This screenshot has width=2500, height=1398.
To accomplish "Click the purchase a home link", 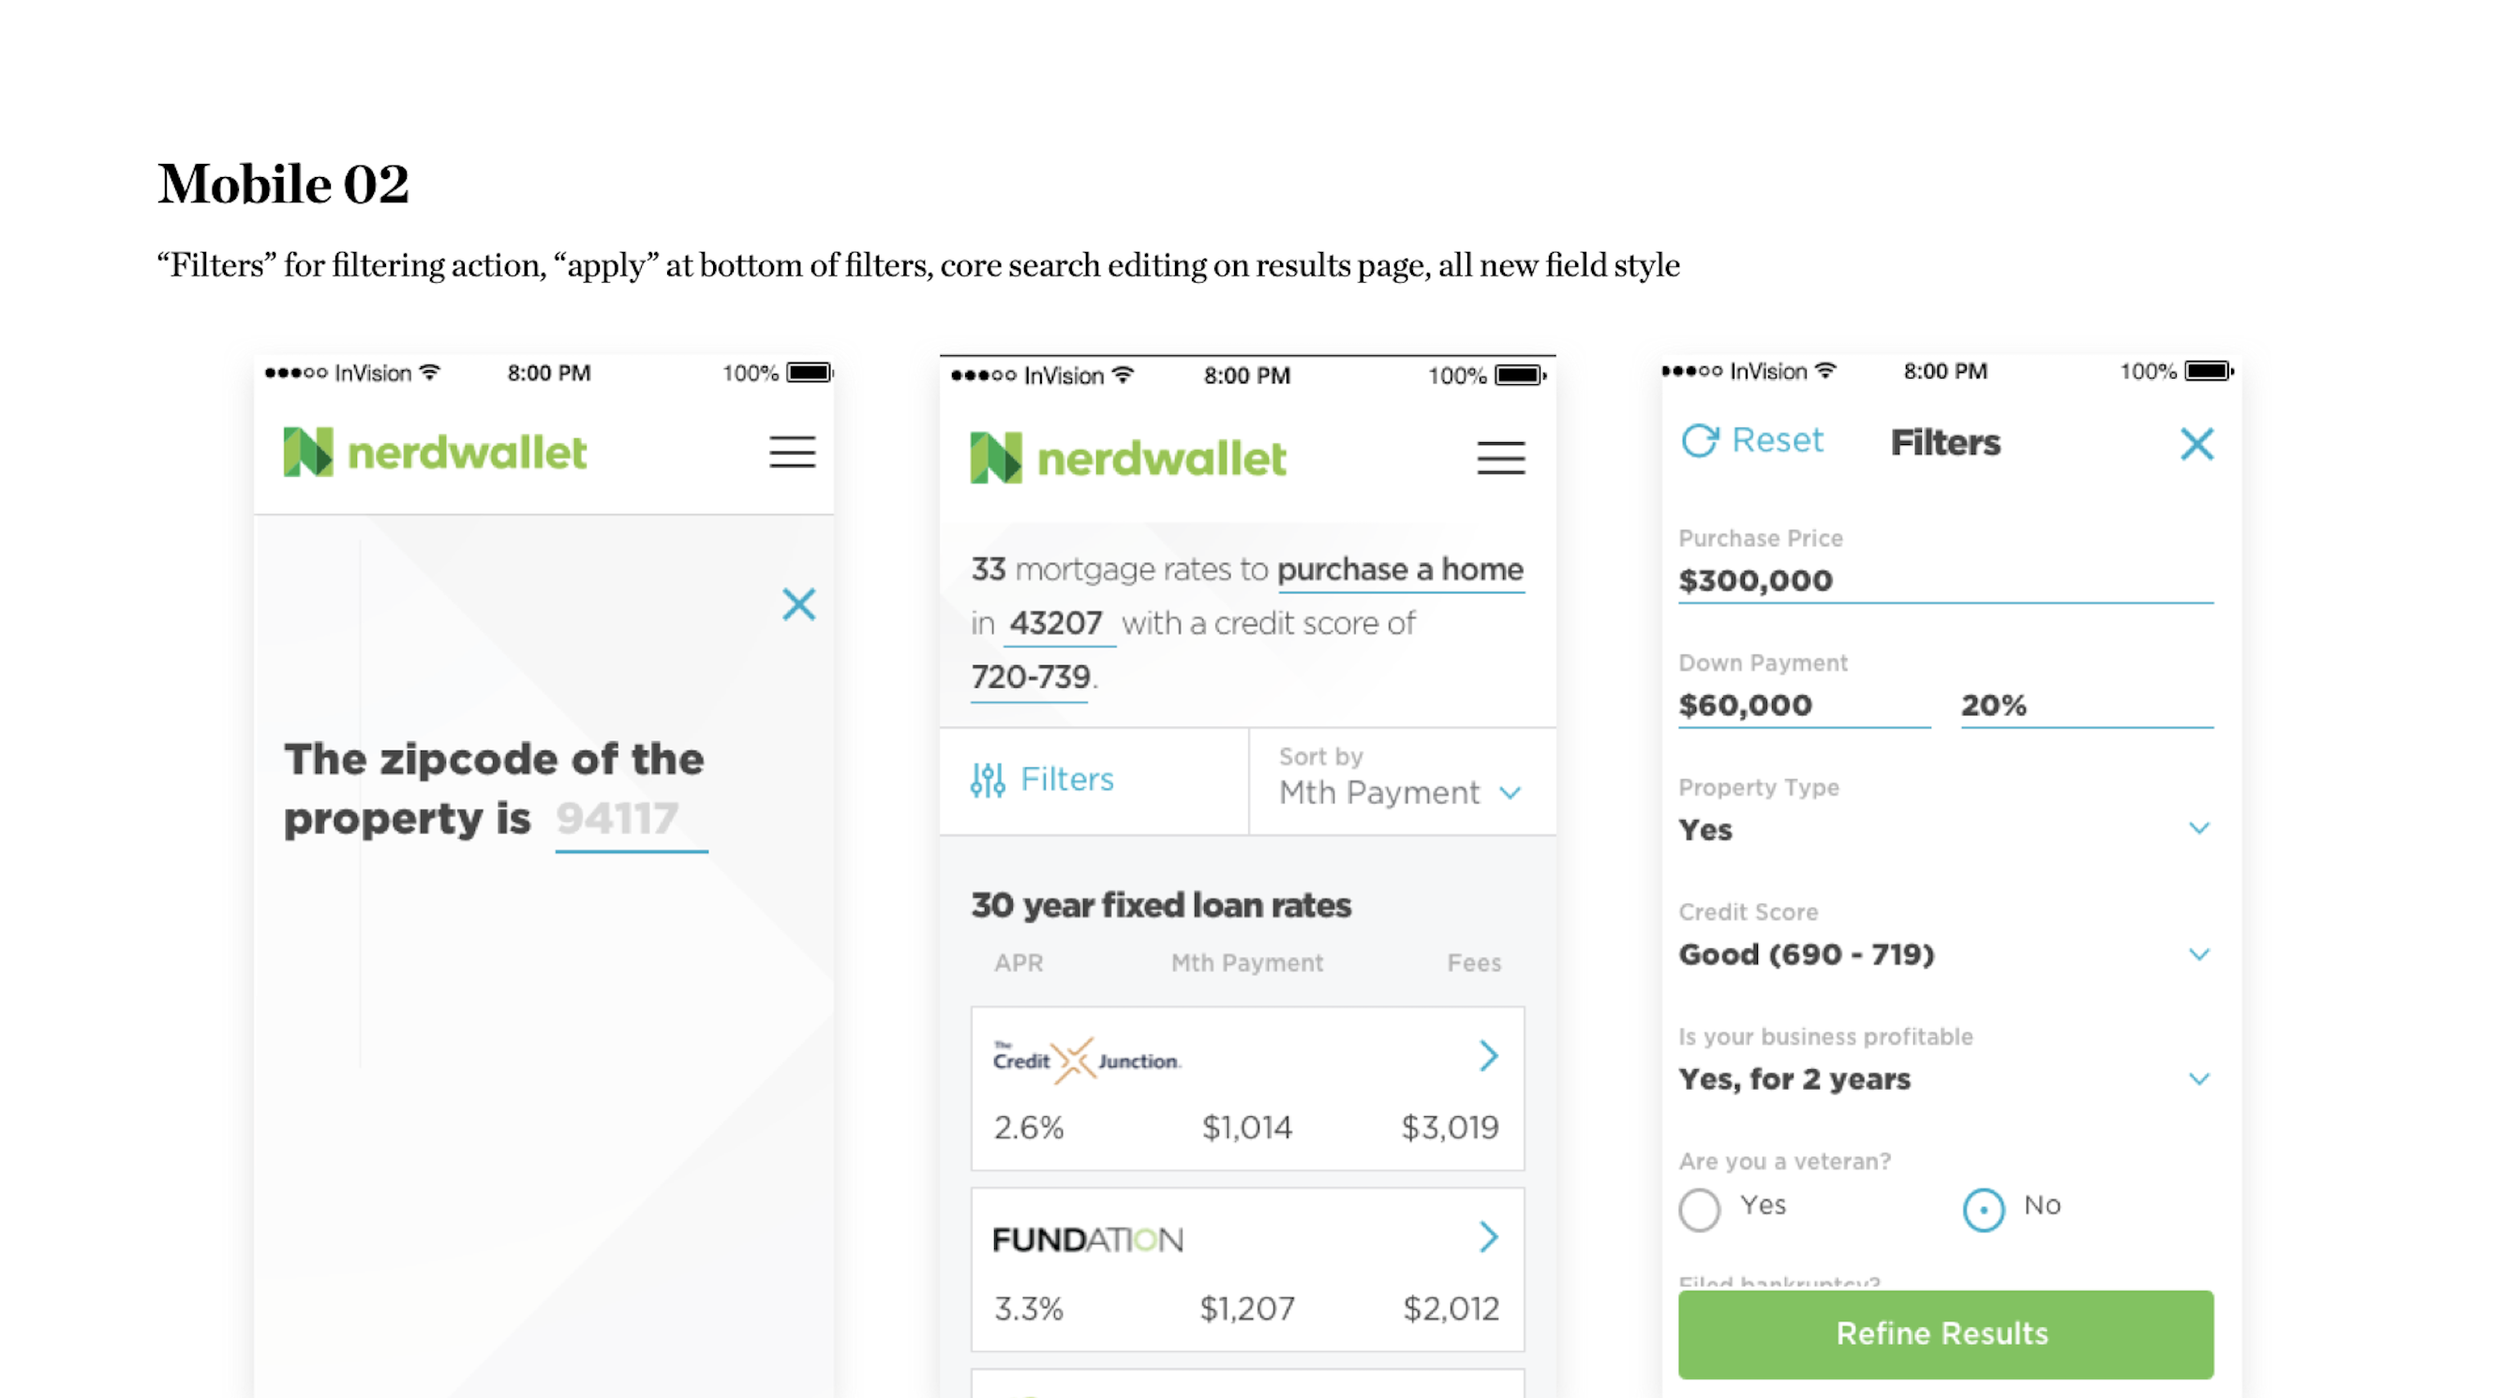I will point(1400,569).
